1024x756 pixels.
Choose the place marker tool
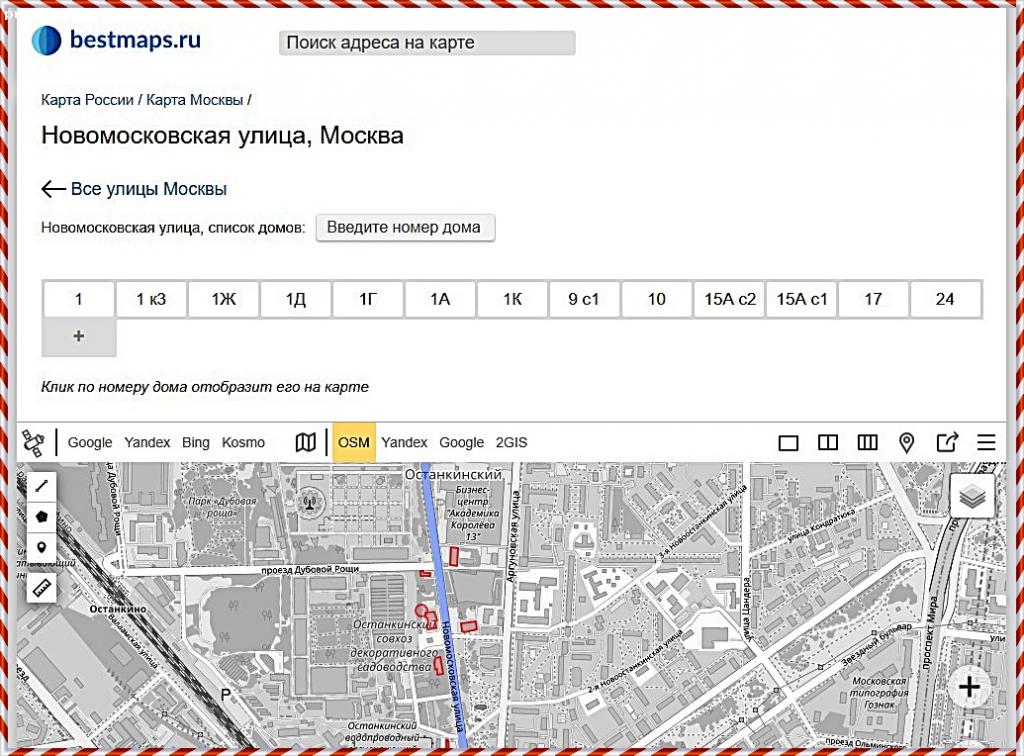(x=42, y=548)
